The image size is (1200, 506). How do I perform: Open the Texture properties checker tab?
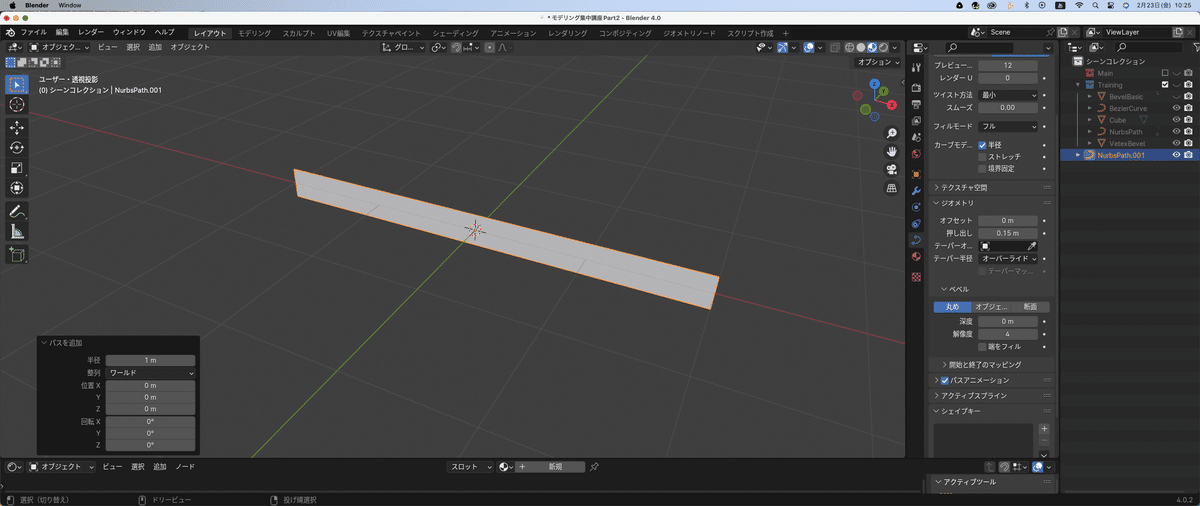pyautogui.click(x=916, y=276)
